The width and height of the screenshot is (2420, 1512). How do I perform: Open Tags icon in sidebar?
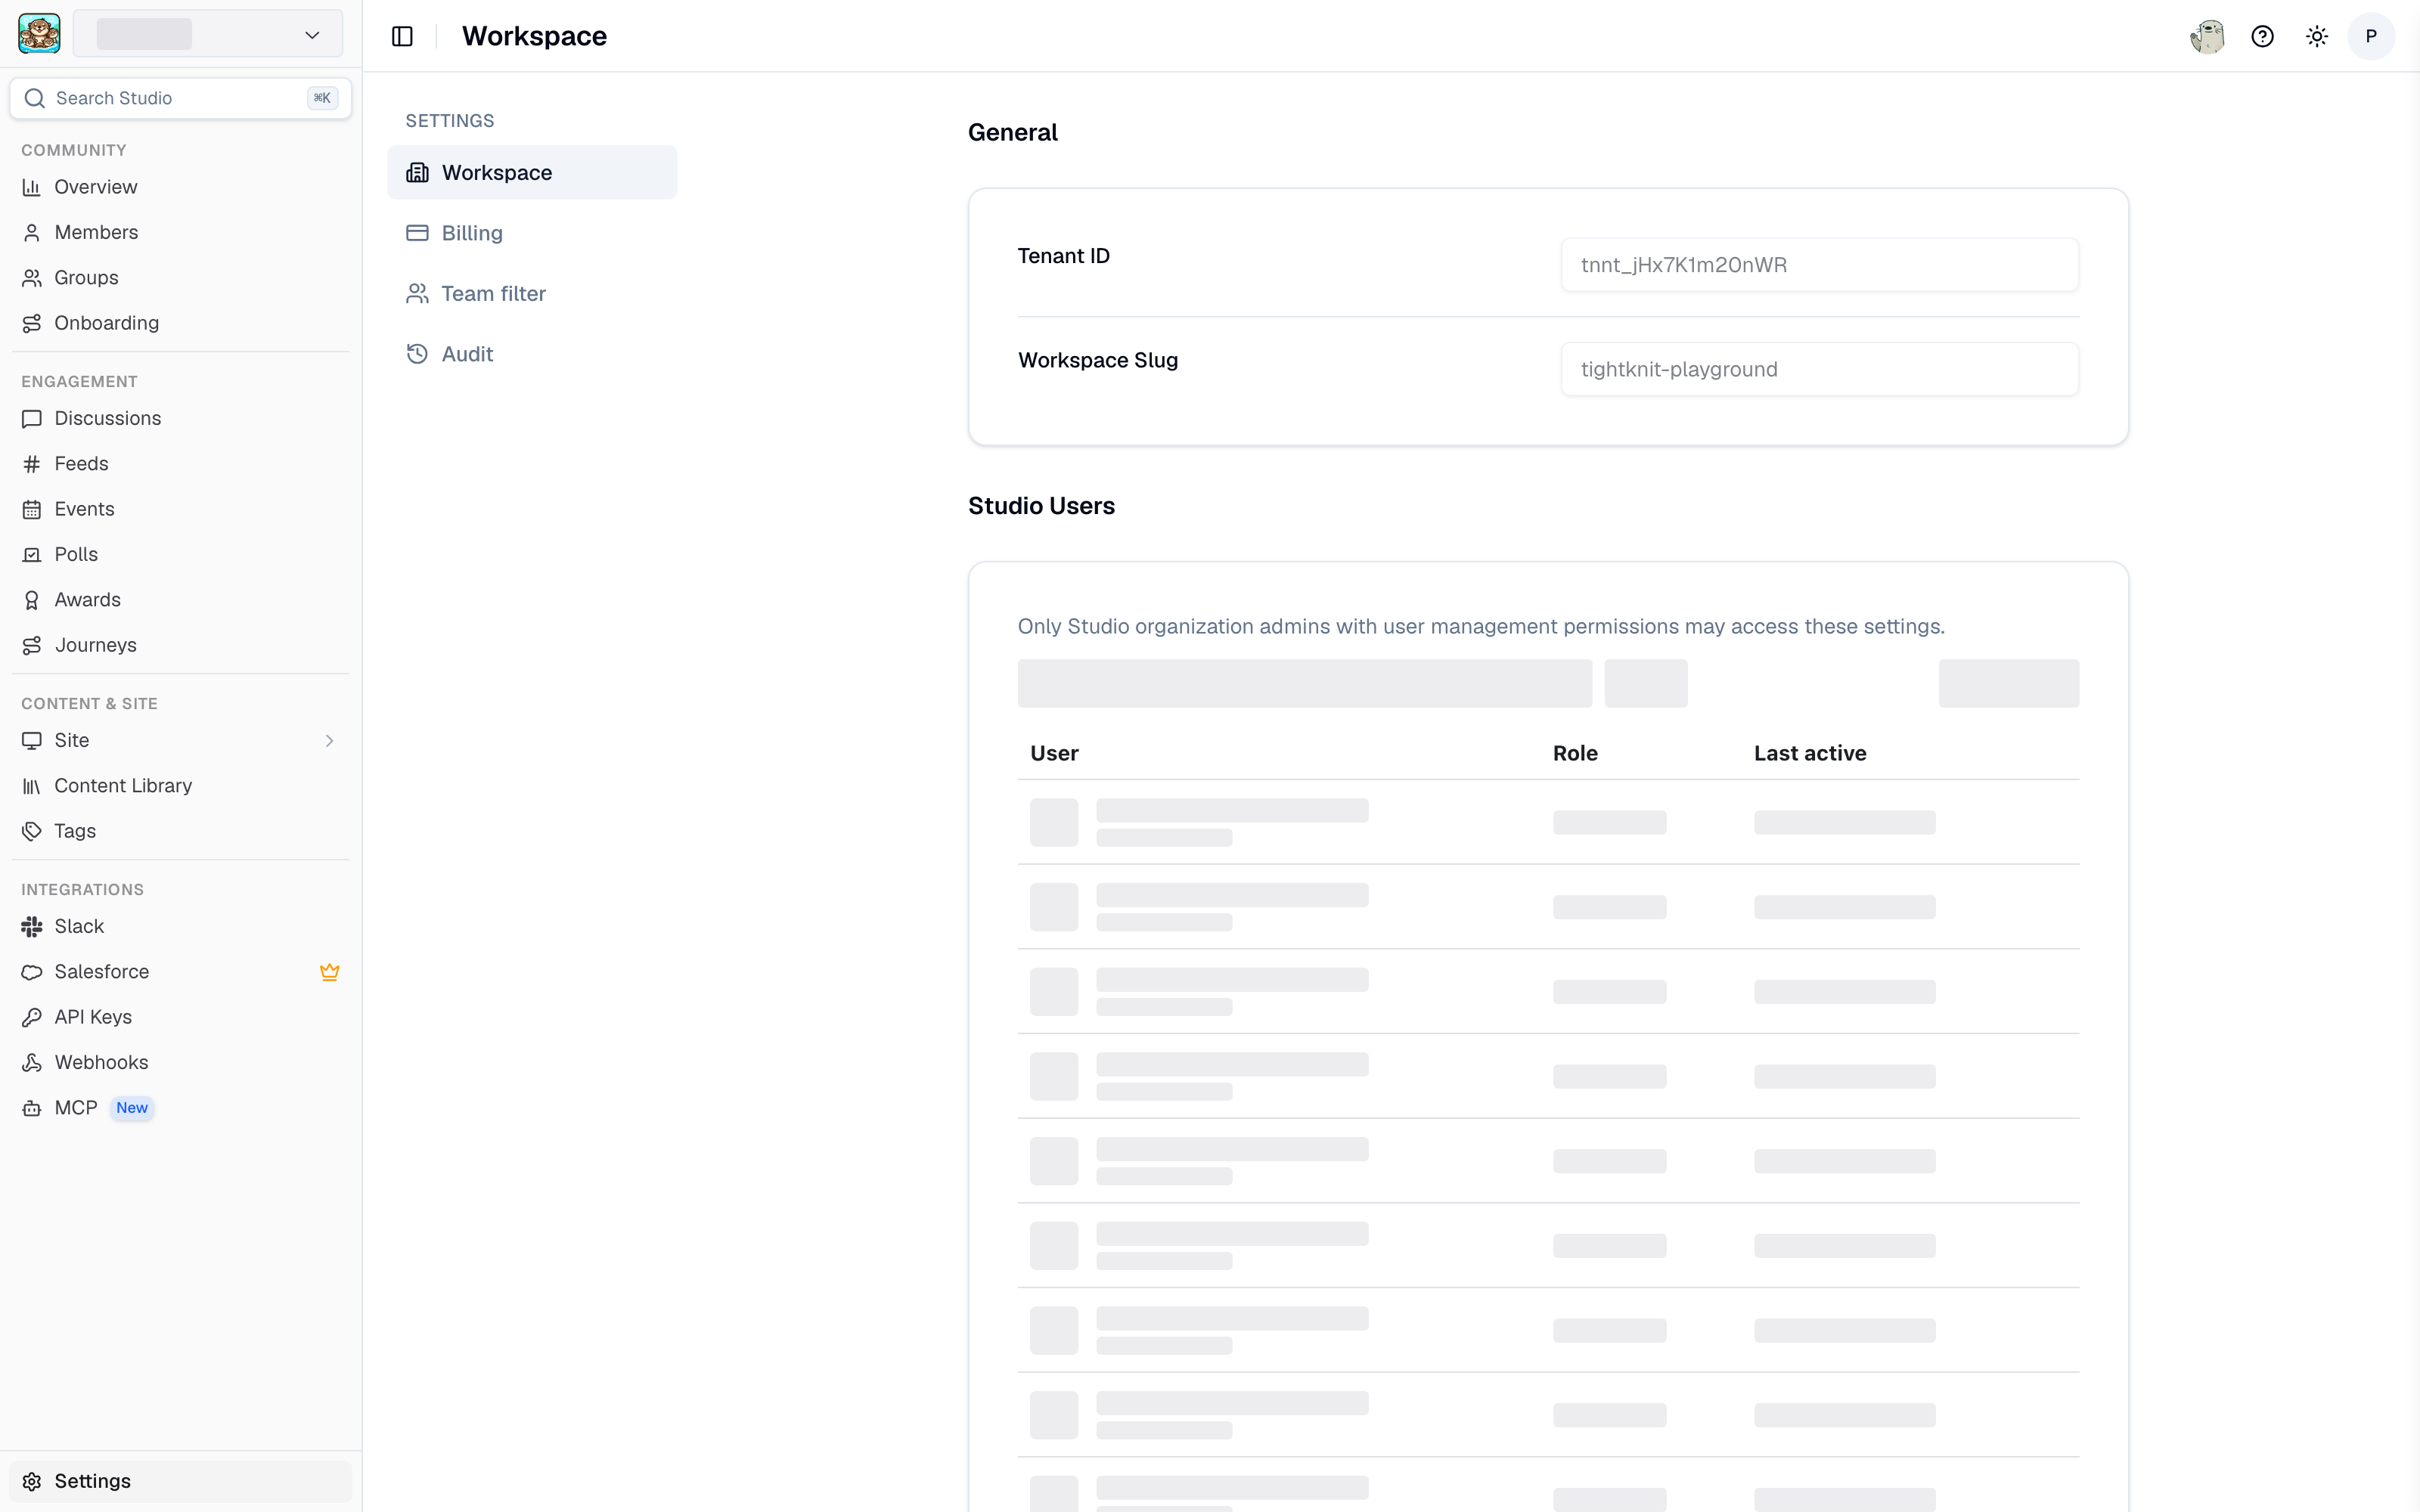pyautogui.click(x=32, y=831)
